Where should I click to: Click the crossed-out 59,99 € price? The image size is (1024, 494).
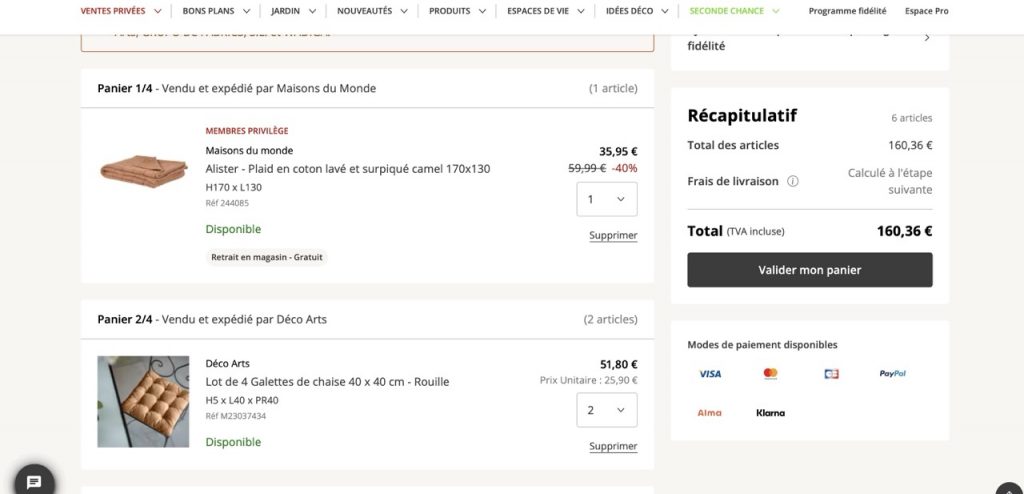(587, 168)
